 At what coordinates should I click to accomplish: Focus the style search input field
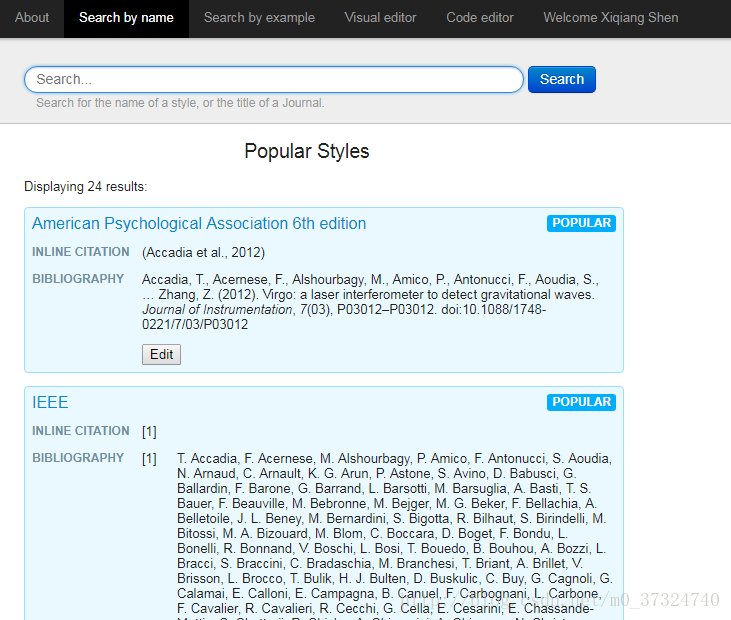[274, 79]
